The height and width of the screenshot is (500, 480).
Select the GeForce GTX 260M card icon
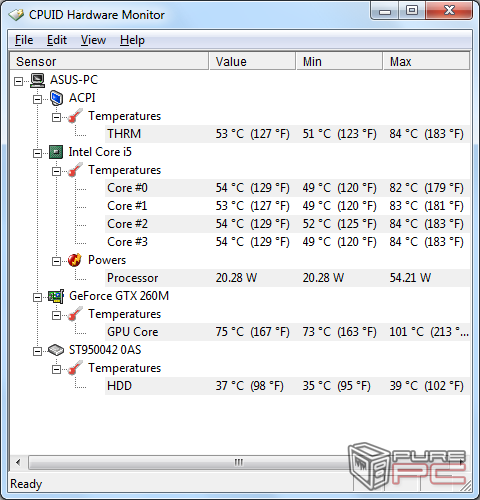click(x=56, y=296)
